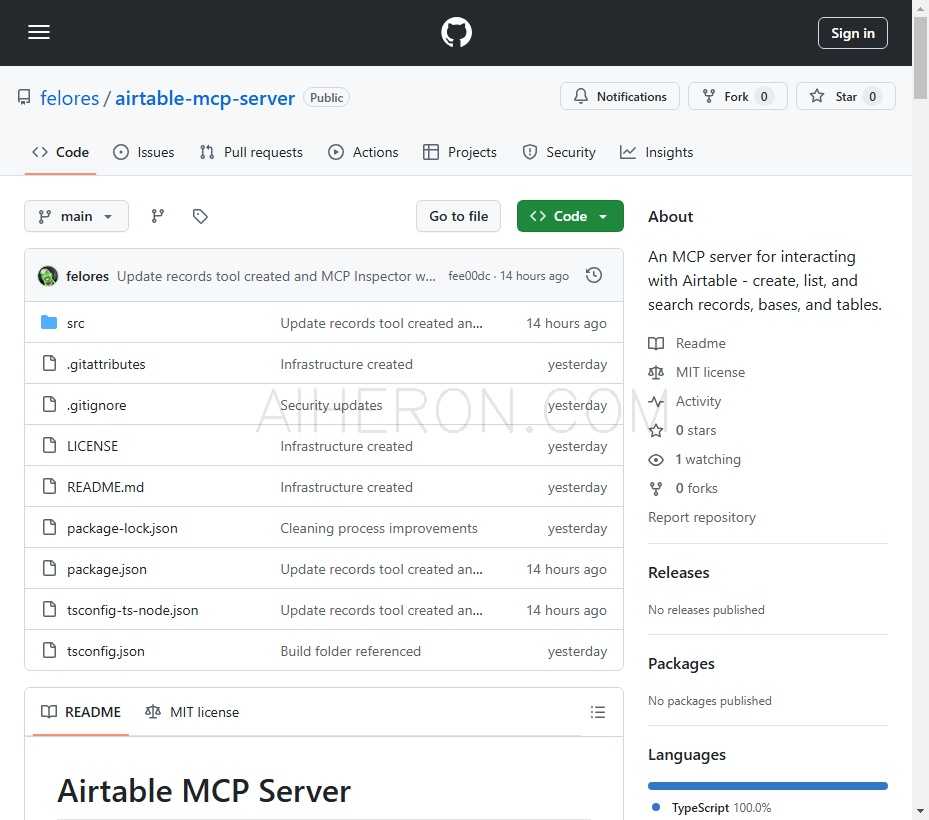
Task: Open commit history clock icon
Action: [x=594, y=276]
